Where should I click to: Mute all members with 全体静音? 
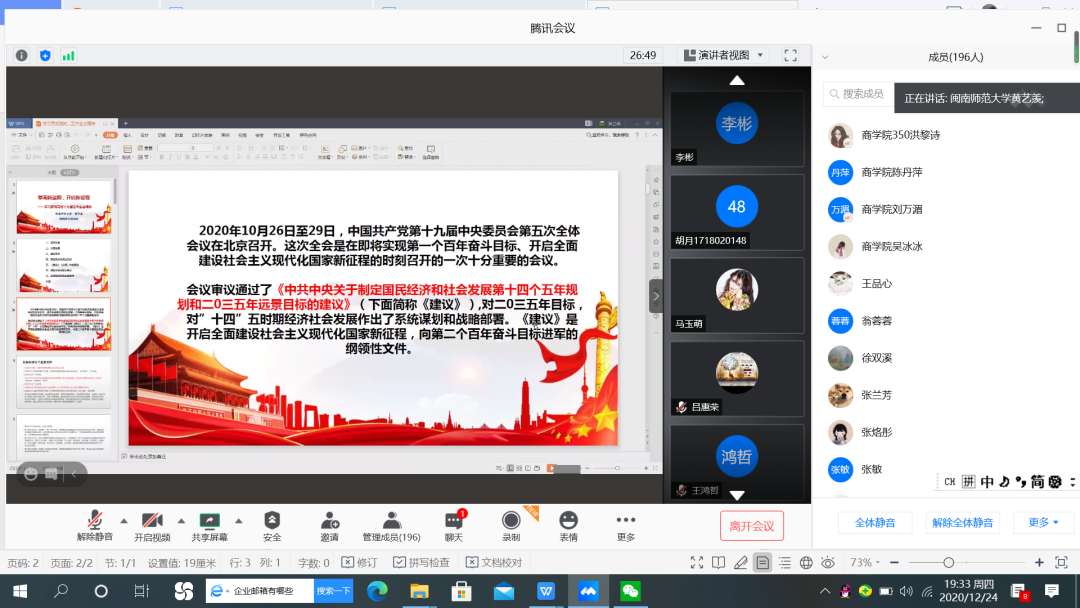coord(875,522)
